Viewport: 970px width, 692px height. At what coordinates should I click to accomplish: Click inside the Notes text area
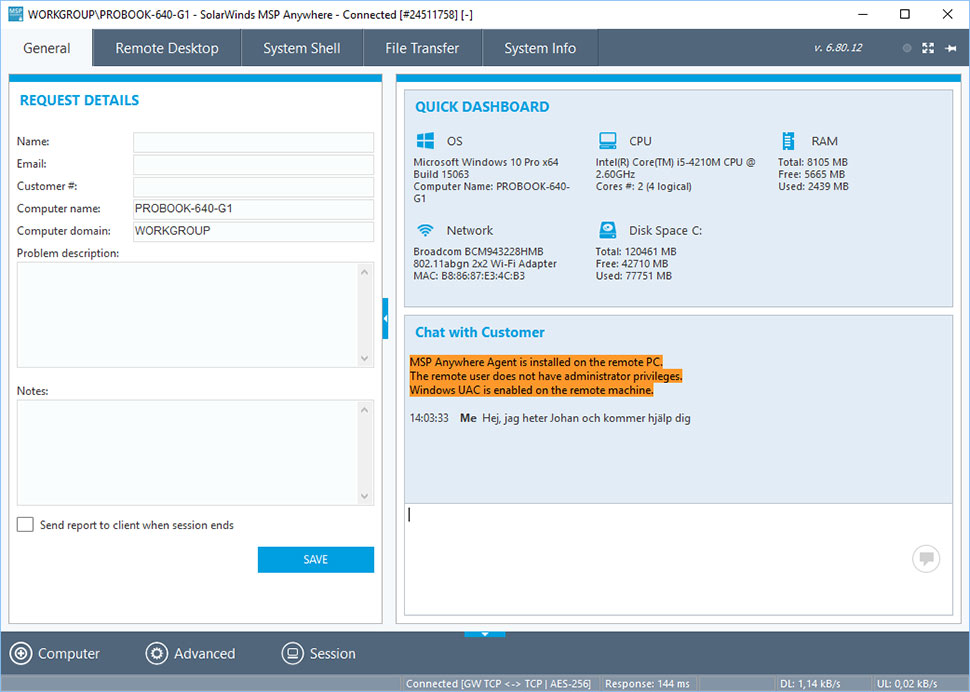pyautogui.click(x=187, y=453)
